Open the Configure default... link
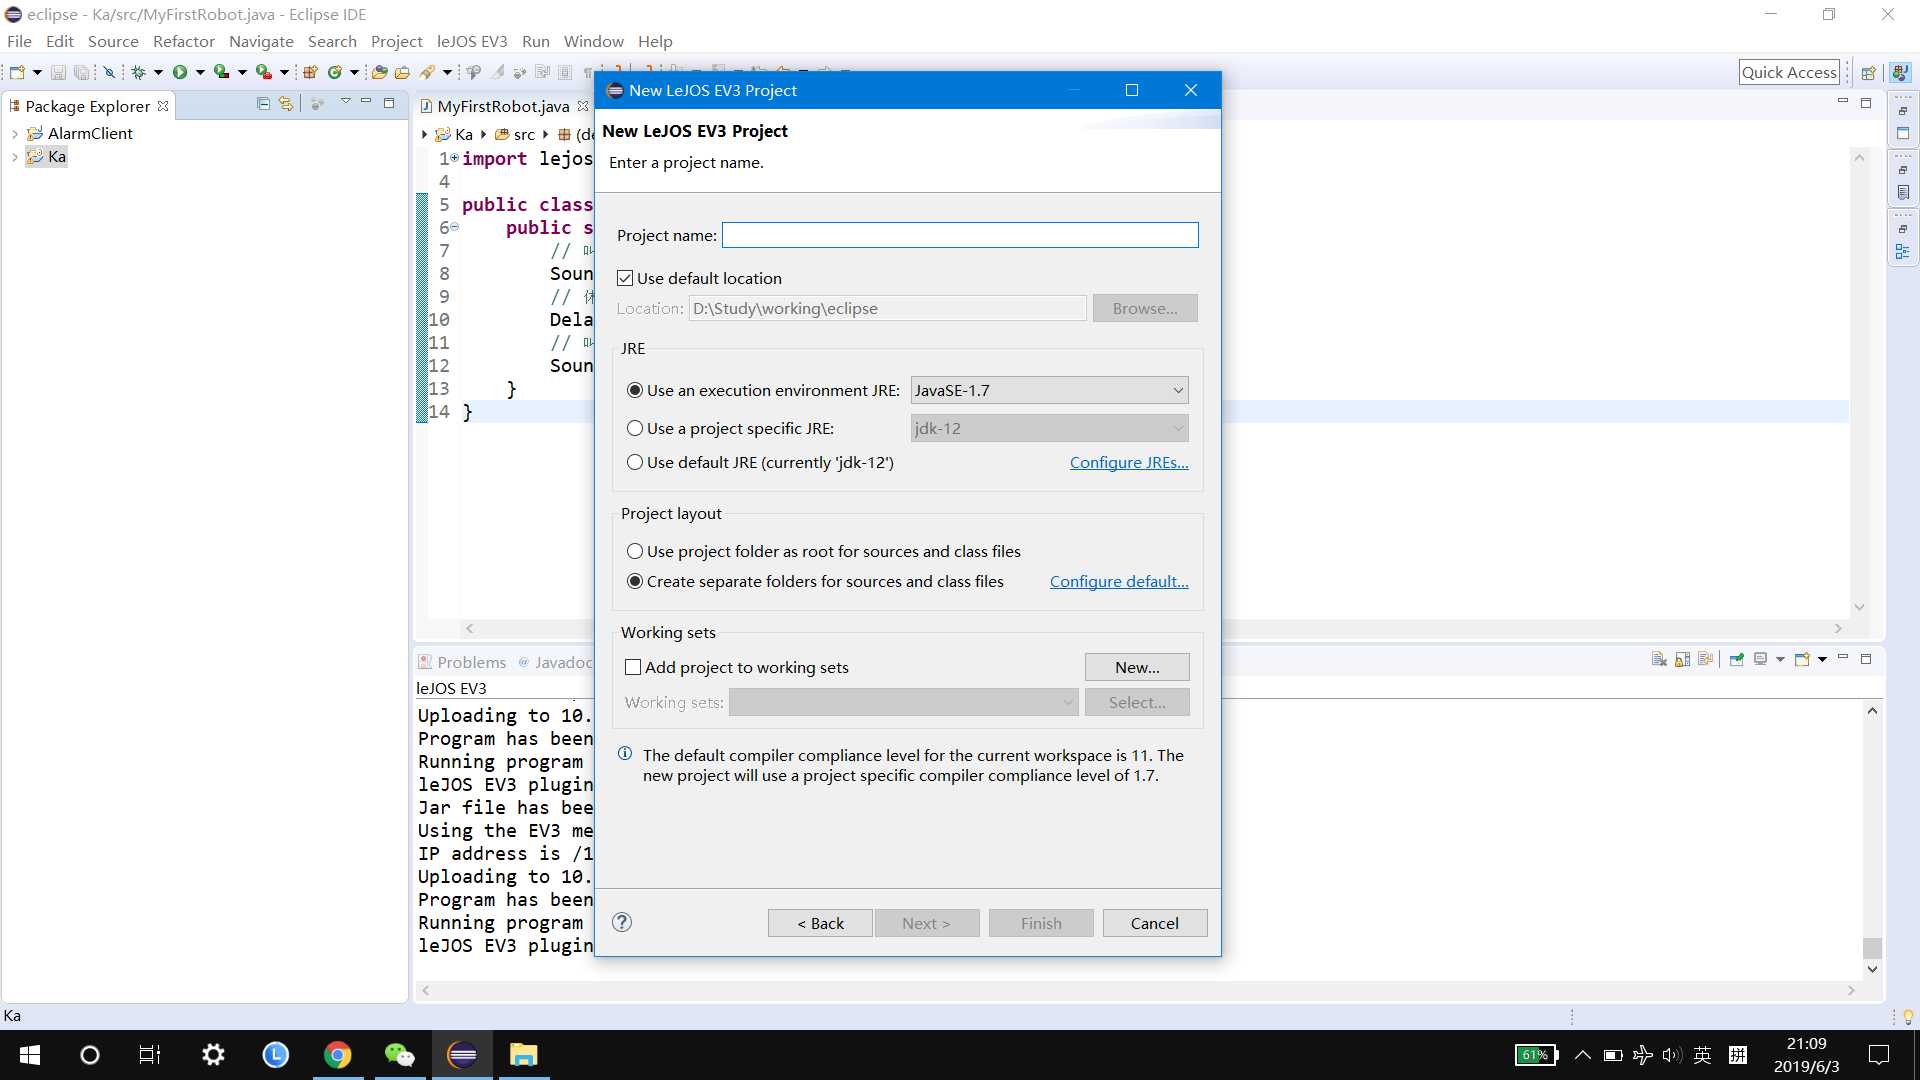 pyautogui.click(x=1119, y=581)
